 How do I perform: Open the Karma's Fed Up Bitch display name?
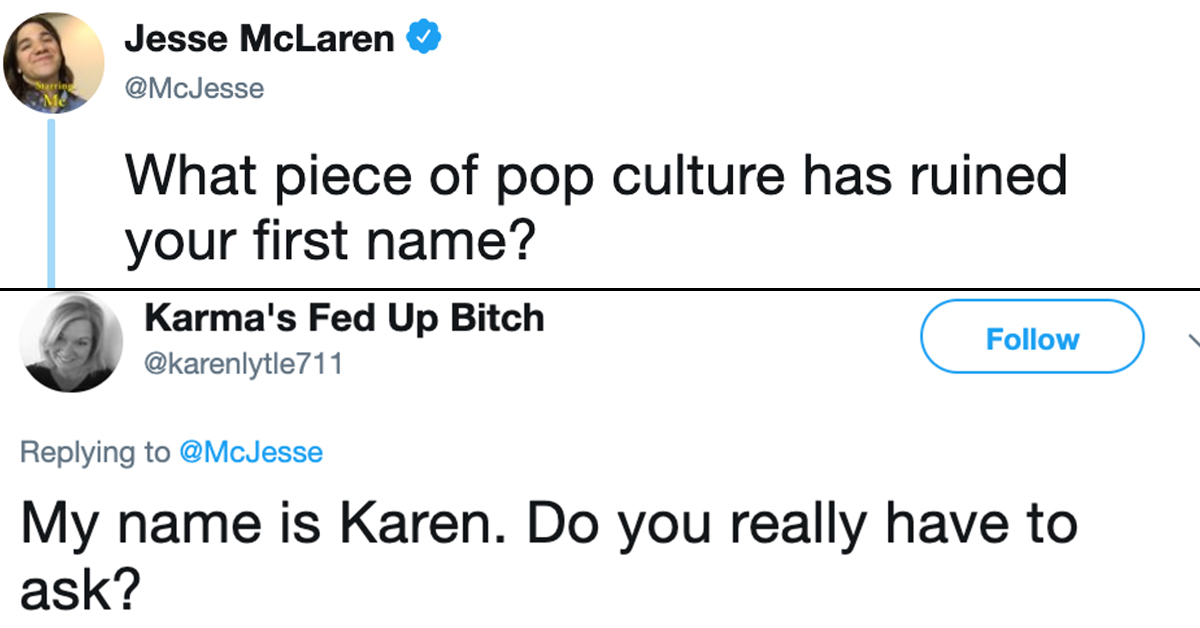(x=344, y=318)
